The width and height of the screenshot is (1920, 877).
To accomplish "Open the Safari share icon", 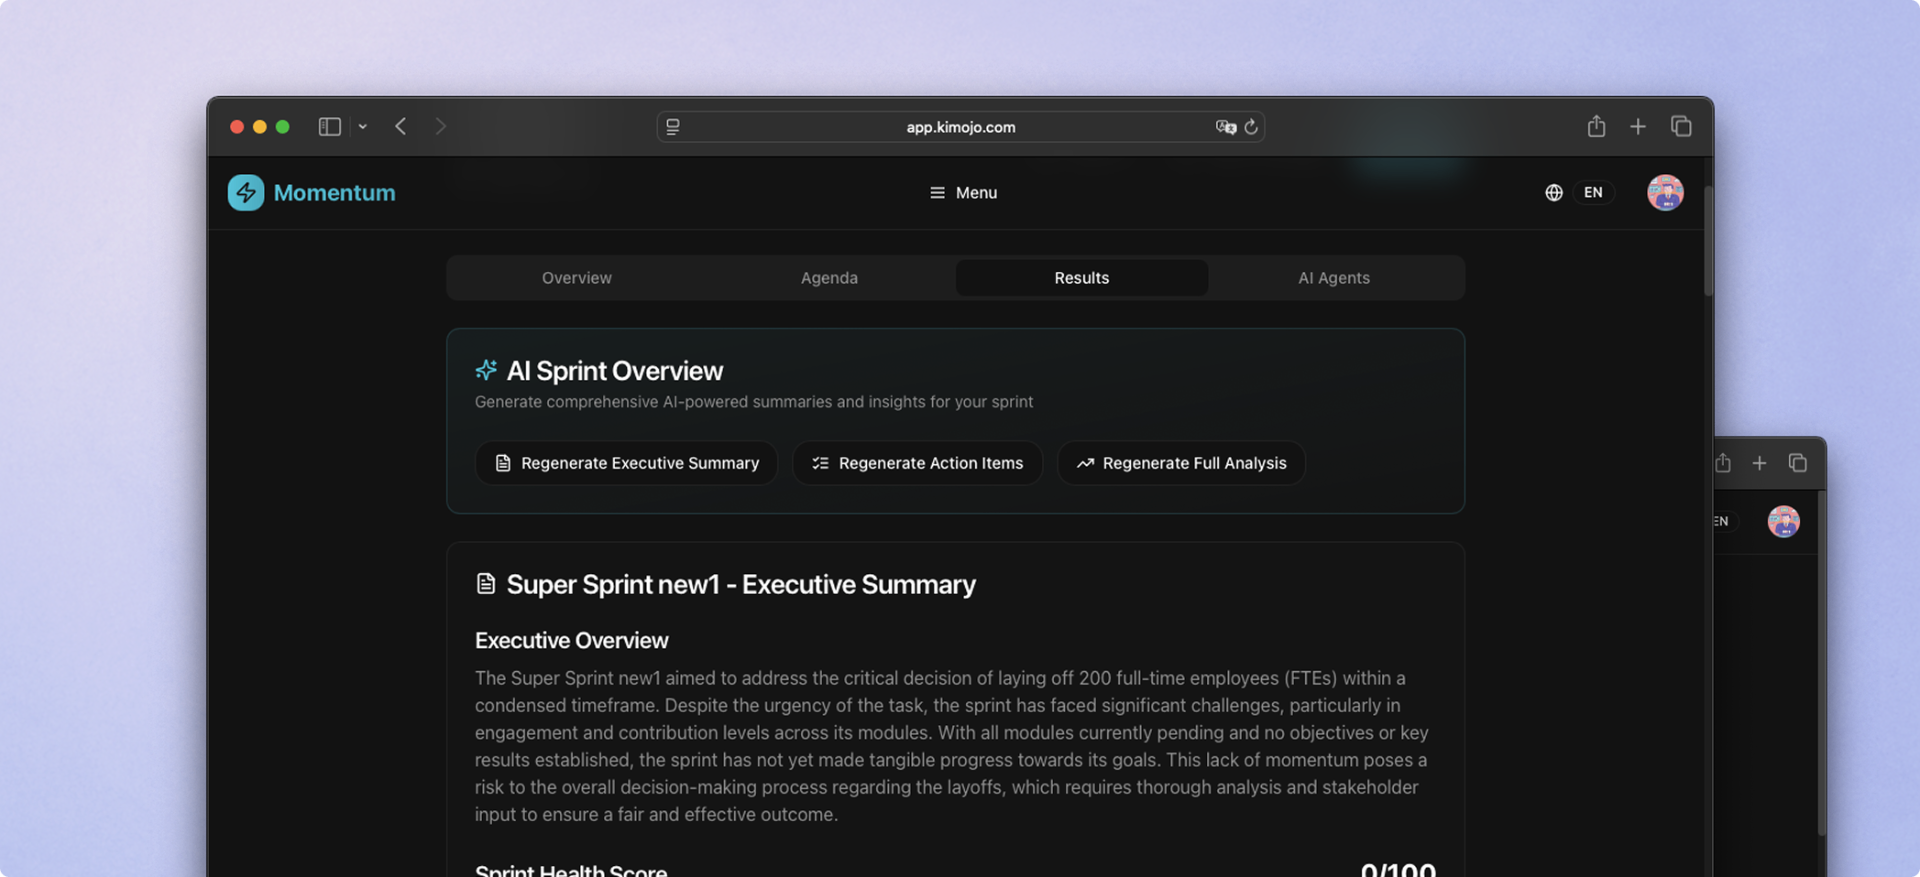I will (1596, 127).
